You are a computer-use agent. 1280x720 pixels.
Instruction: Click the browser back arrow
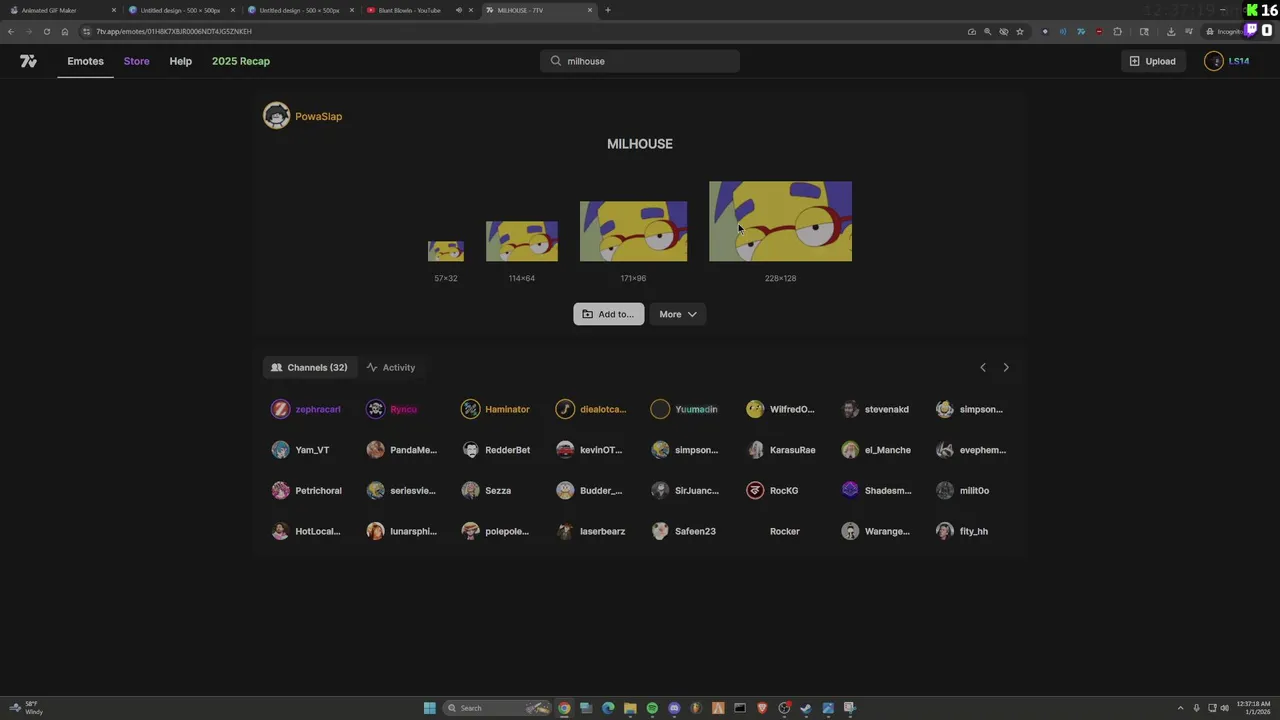(x=11, y=31)
